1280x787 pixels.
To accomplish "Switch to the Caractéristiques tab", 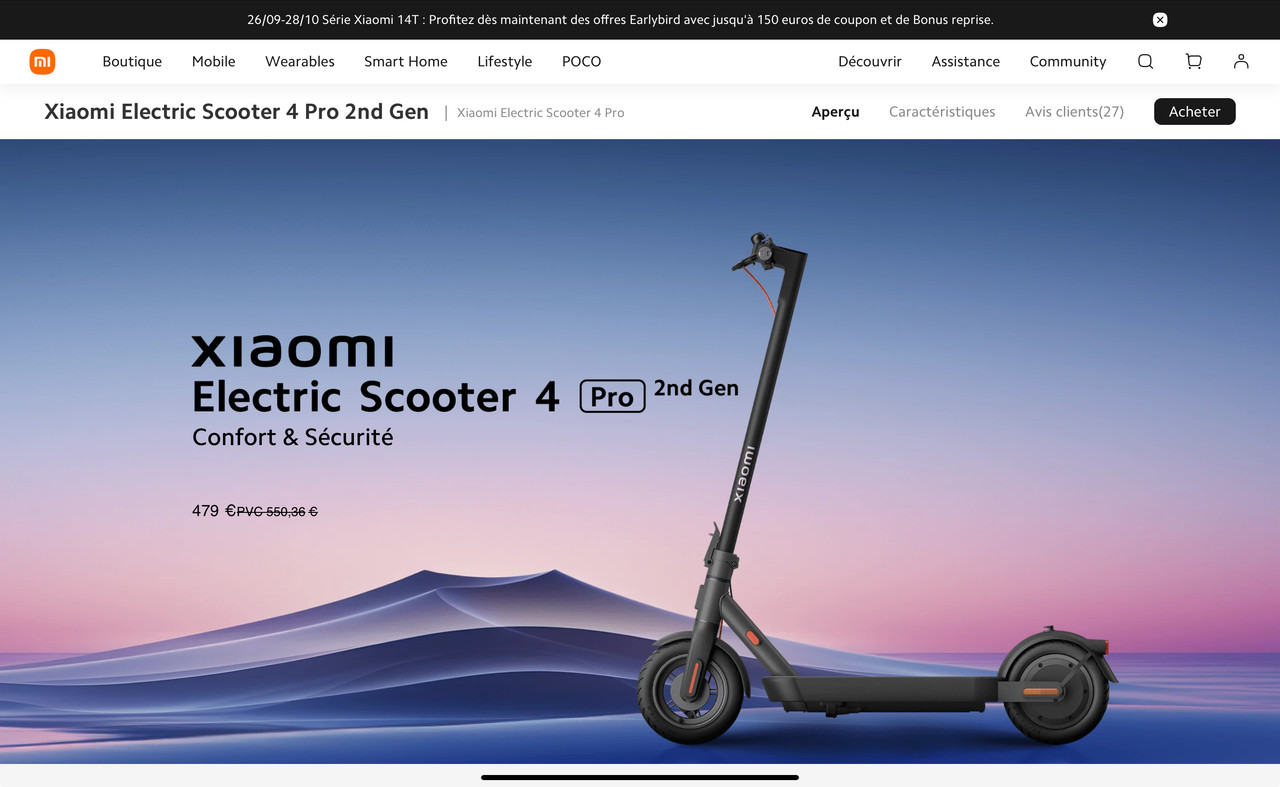I will 942,112.
